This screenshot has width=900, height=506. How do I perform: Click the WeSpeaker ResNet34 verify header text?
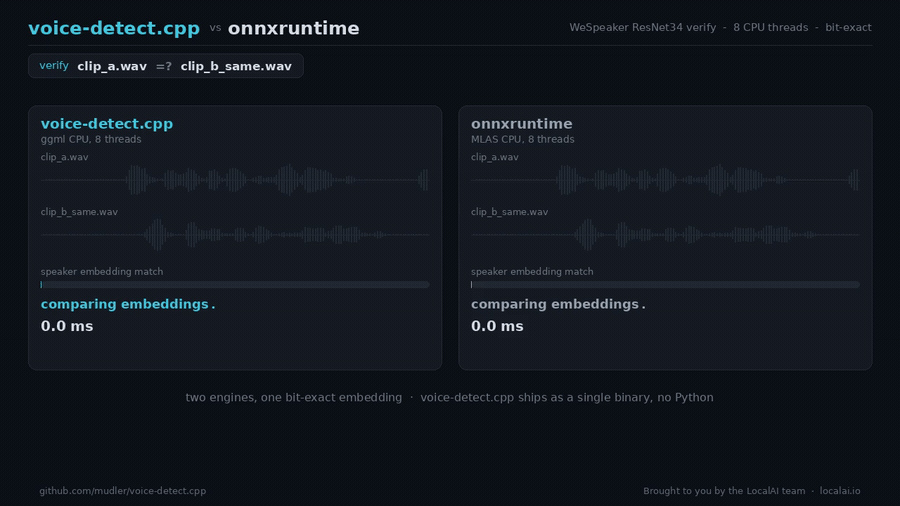[x=642, y=28]
